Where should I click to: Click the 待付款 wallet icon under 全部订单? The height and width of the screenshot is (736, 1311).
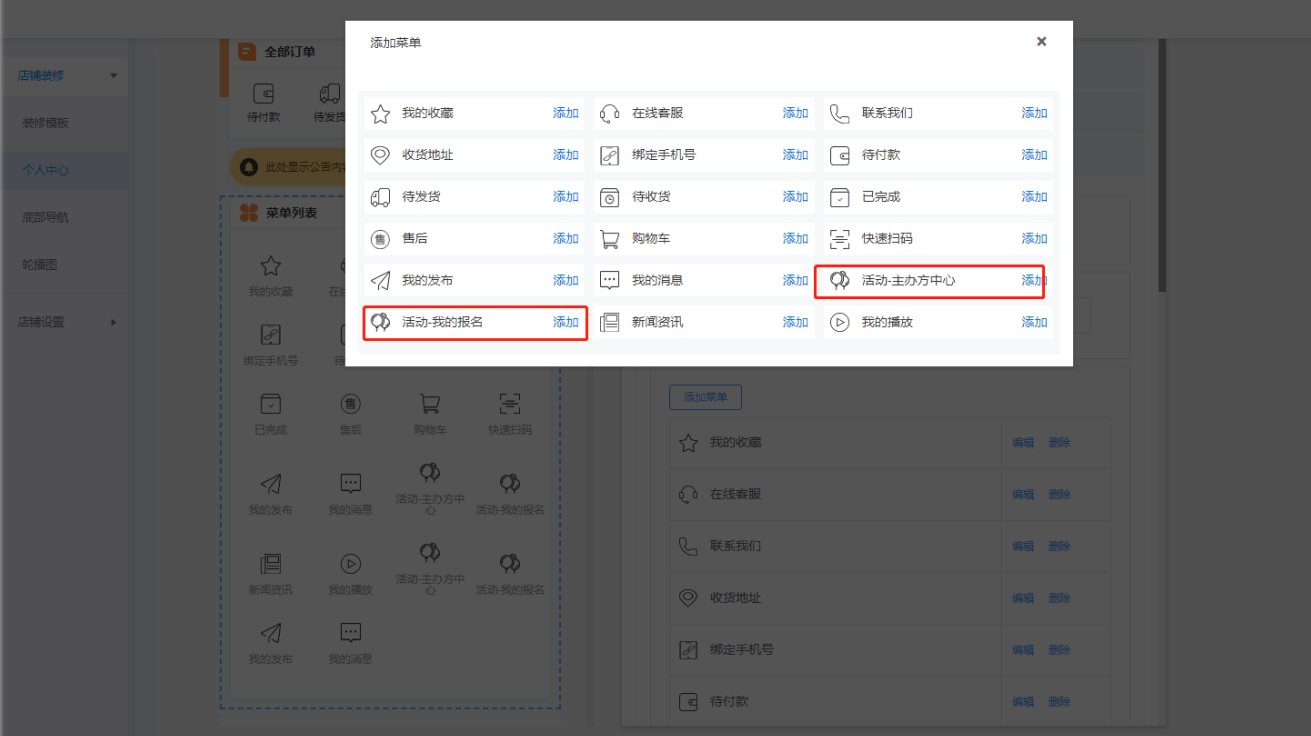pyautogui.click(x=264, y=93)
